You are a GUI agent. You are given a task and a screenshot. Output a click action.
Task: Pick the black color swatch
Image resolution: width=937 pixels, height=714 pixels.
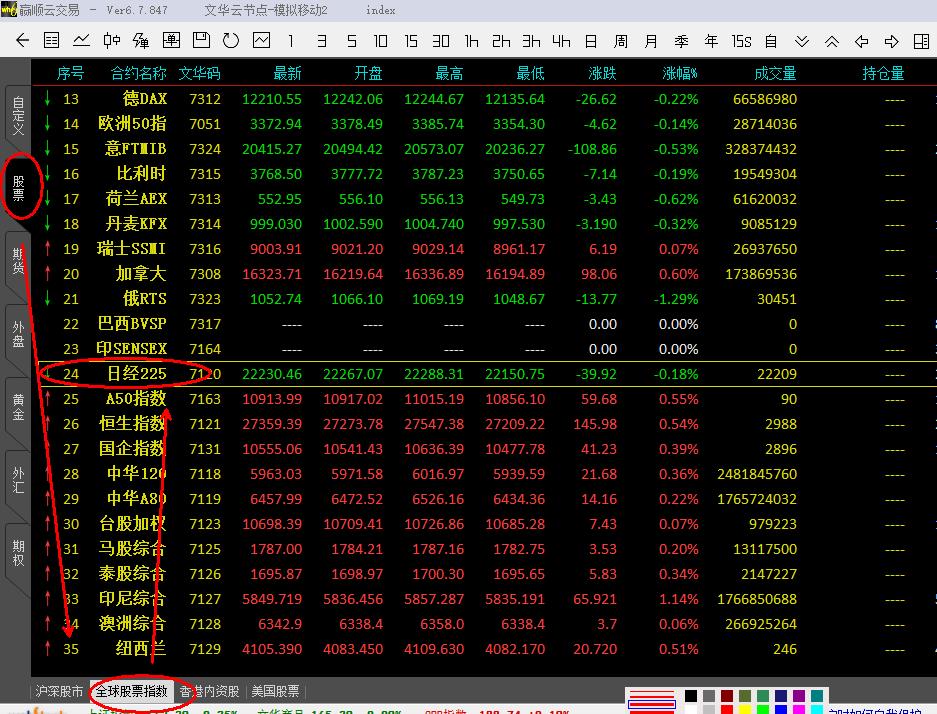[691, 696]
